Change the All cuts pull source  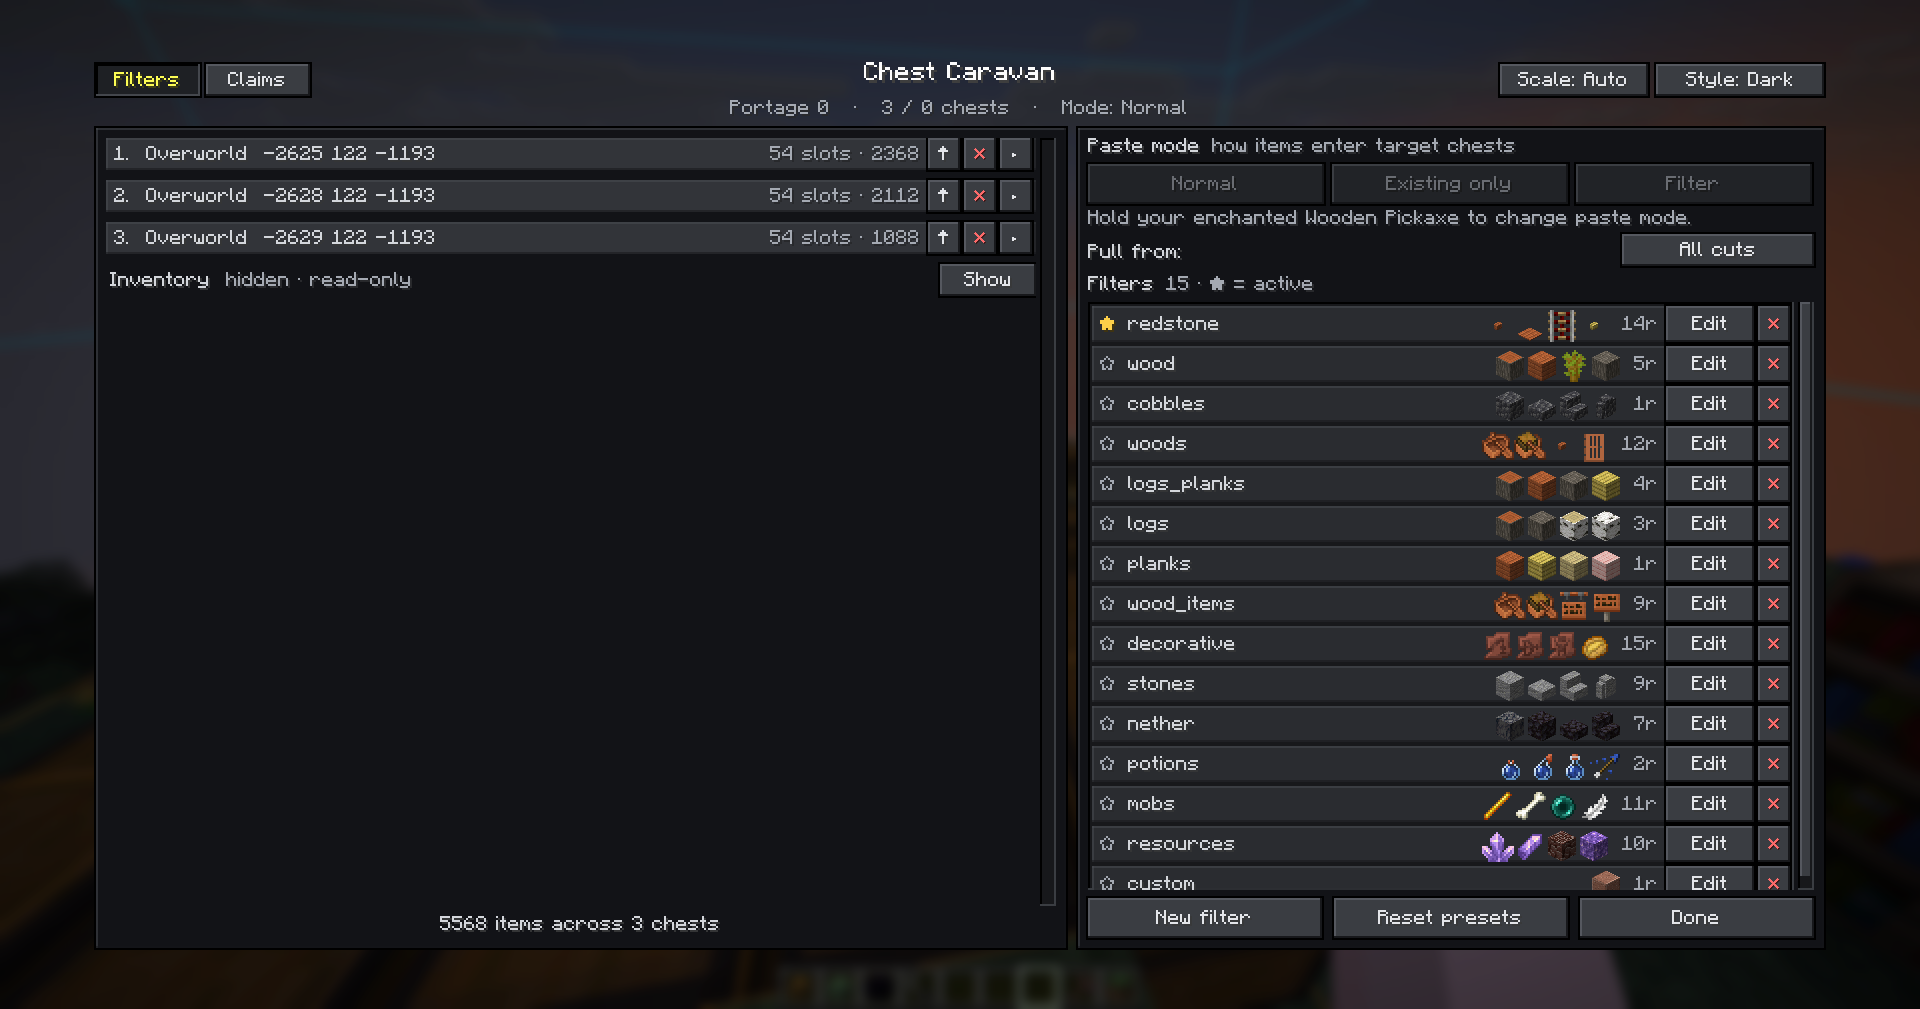coord(1716,249)
